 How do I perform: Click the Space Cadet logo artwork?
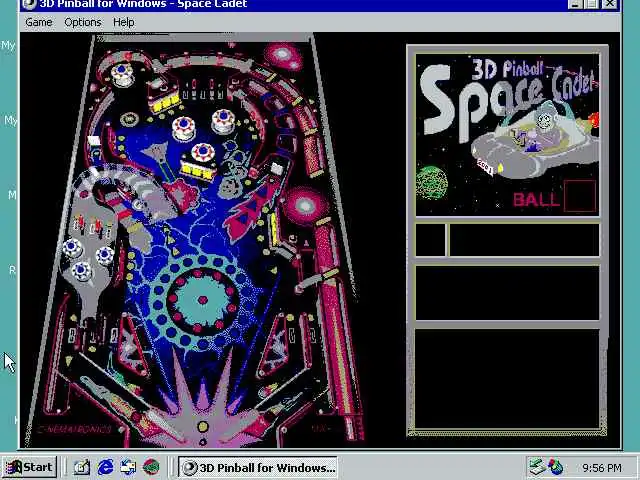pyautogui.click(x=508, y=135)
